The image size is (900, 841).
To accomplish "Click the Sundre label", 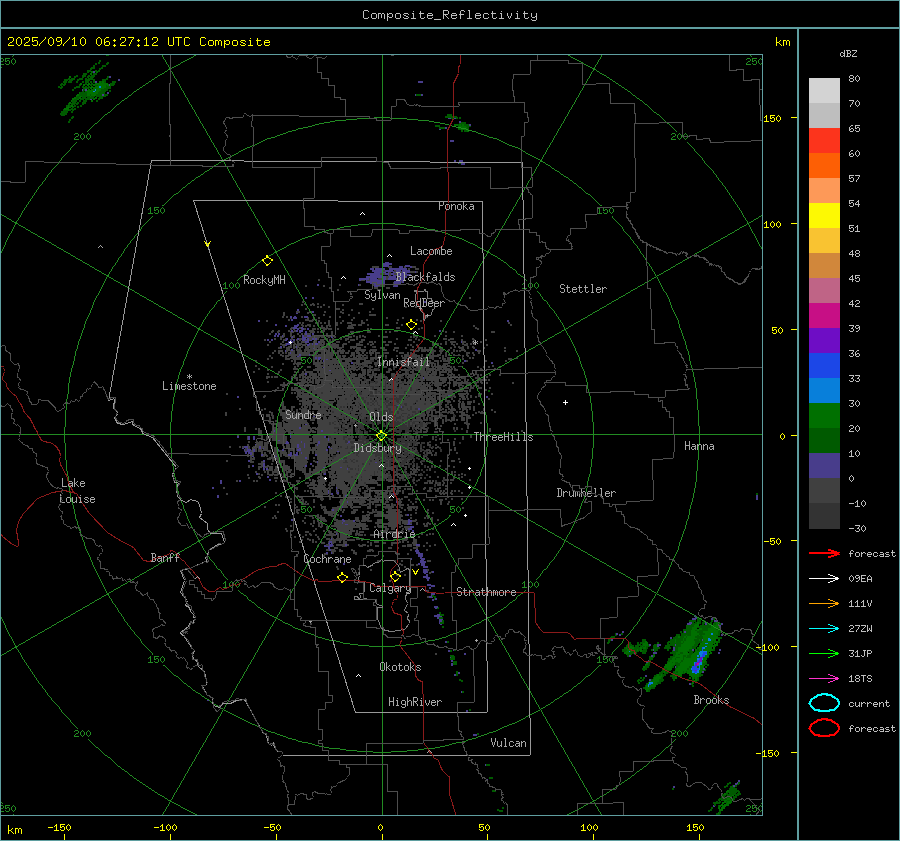I will click(x=303, y=414).
